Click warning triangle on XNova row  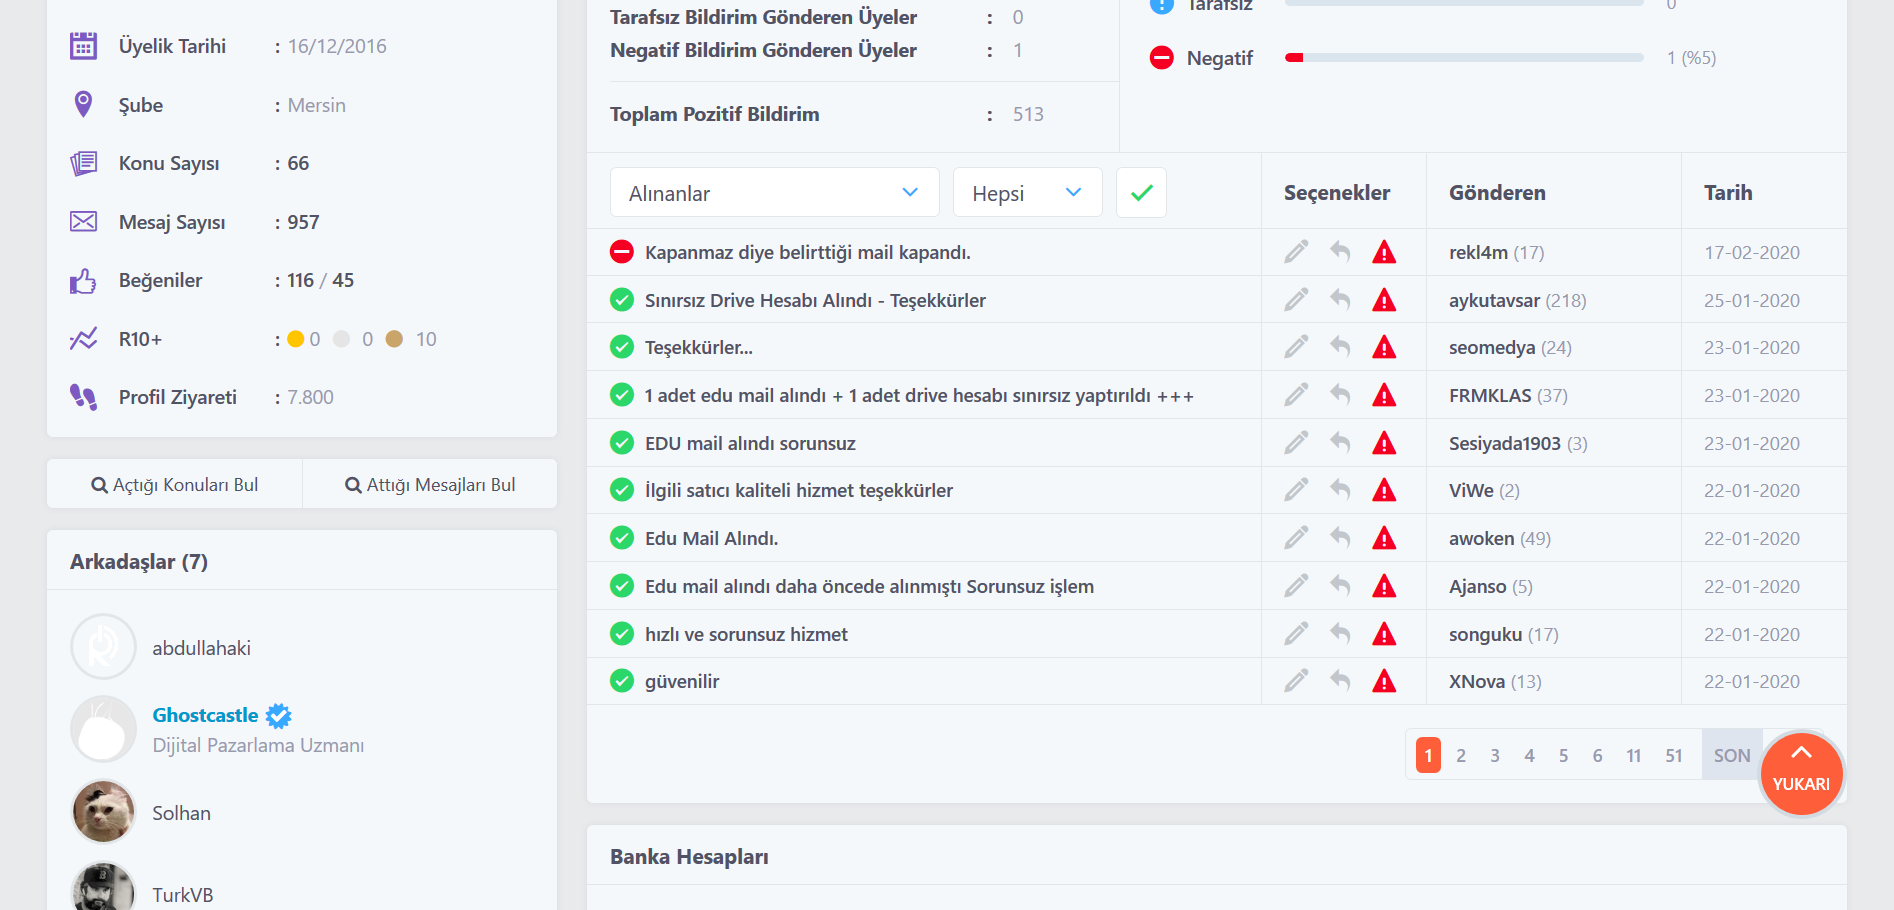pos(1384,682)
